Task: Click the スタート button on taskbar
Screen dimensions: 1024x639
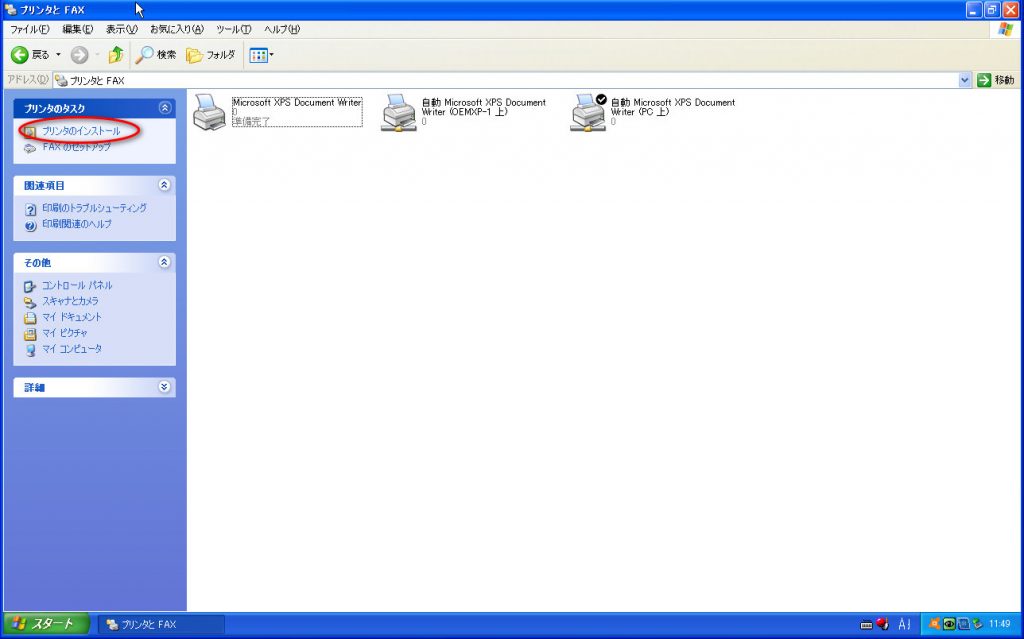Action: pyautogui.click(x=45, y=624)
